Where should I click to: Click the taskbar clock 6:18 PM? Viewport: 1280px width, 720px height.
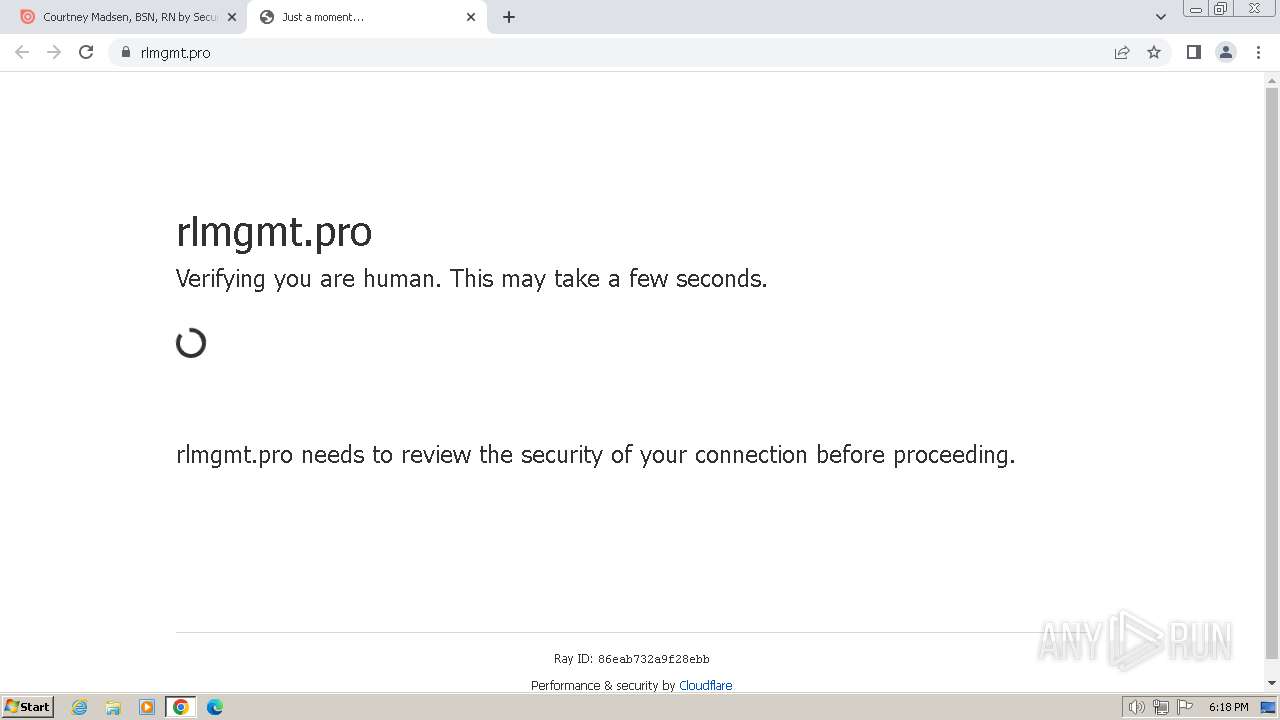[1228, 707]
